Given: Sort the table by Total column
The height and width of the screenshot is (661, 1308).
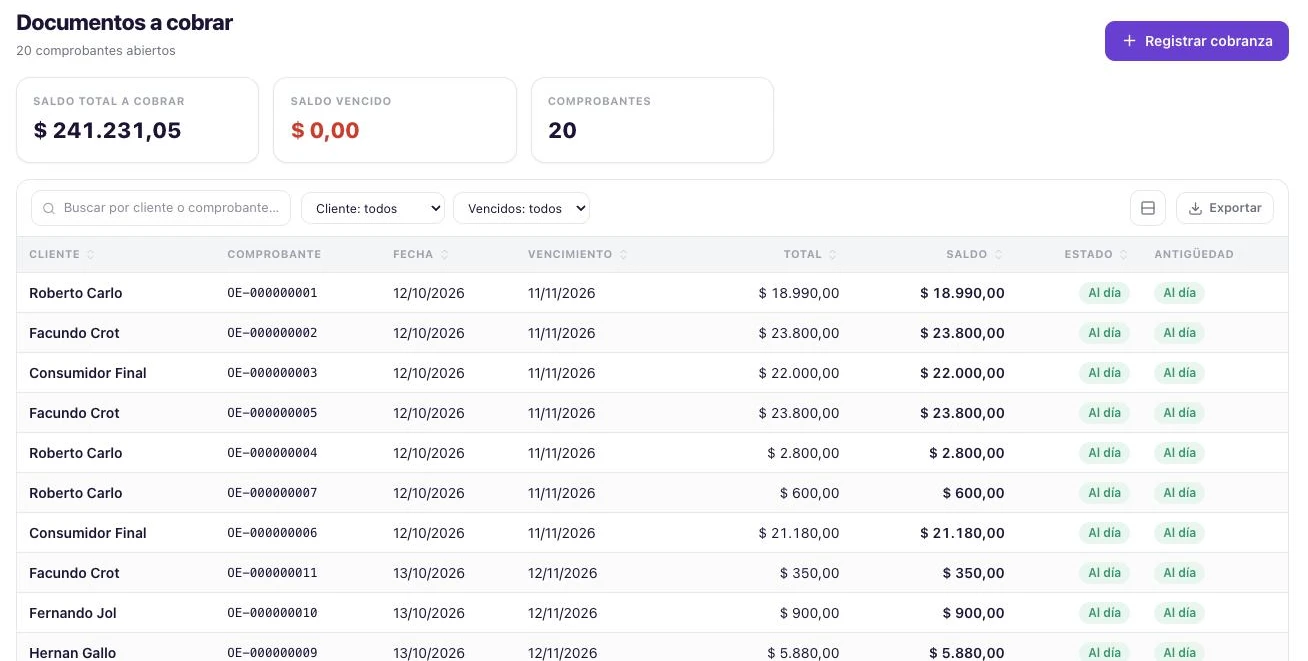Looking at the screenshot, I should pyautogui.click(x=811, y=254).
